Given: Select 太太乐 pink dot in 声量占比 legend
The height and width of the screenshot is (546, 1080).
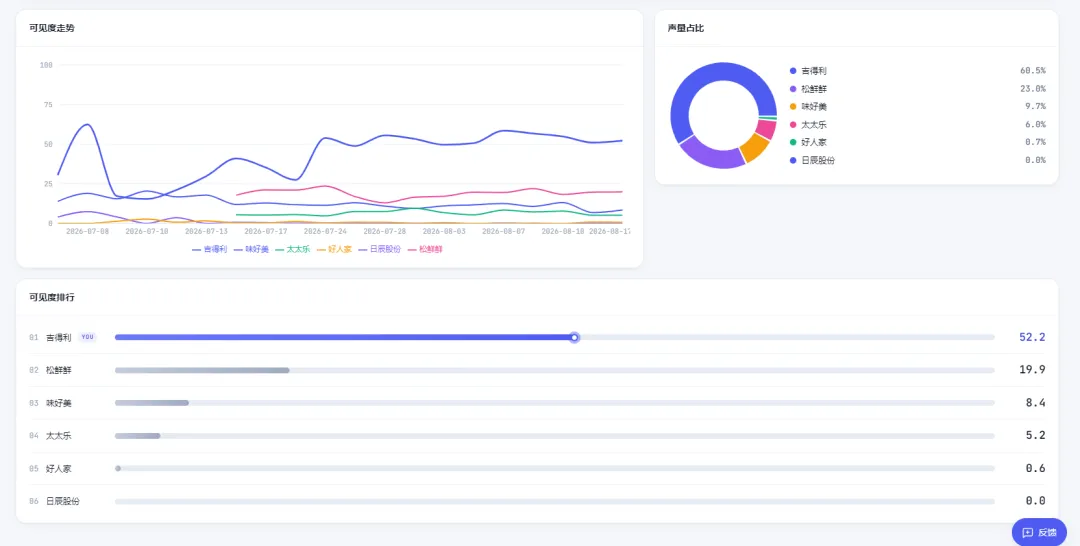Looking at the screenshot, I should click(793, 125).
